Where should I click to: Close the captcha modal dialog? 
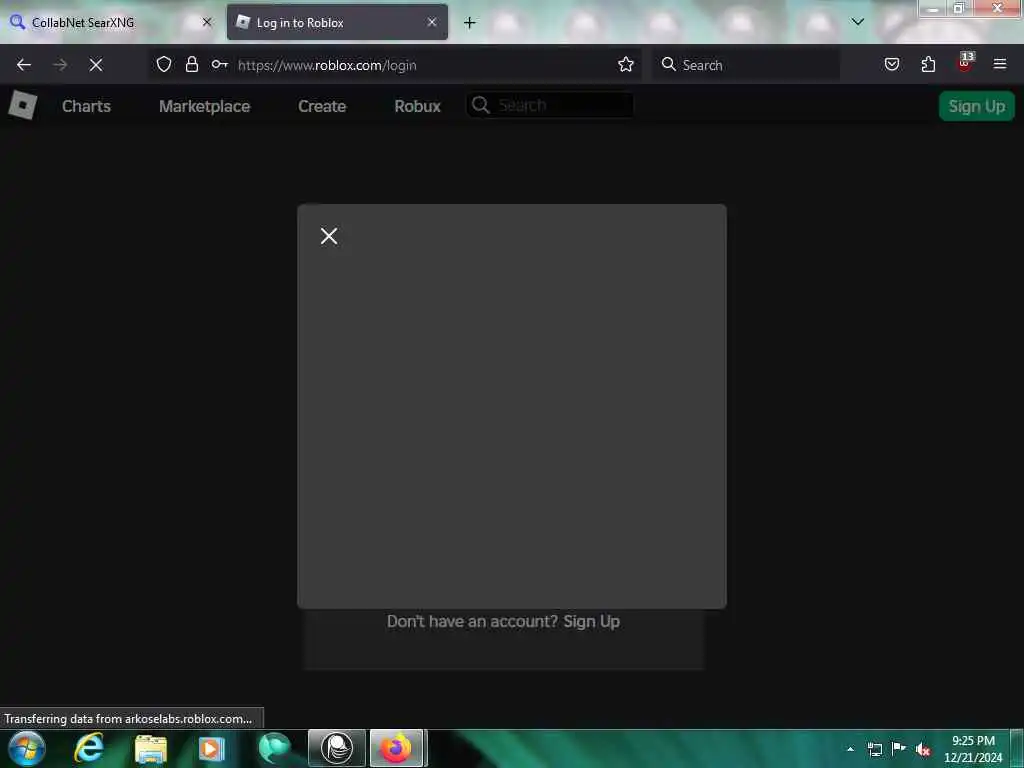pos(329,236)
